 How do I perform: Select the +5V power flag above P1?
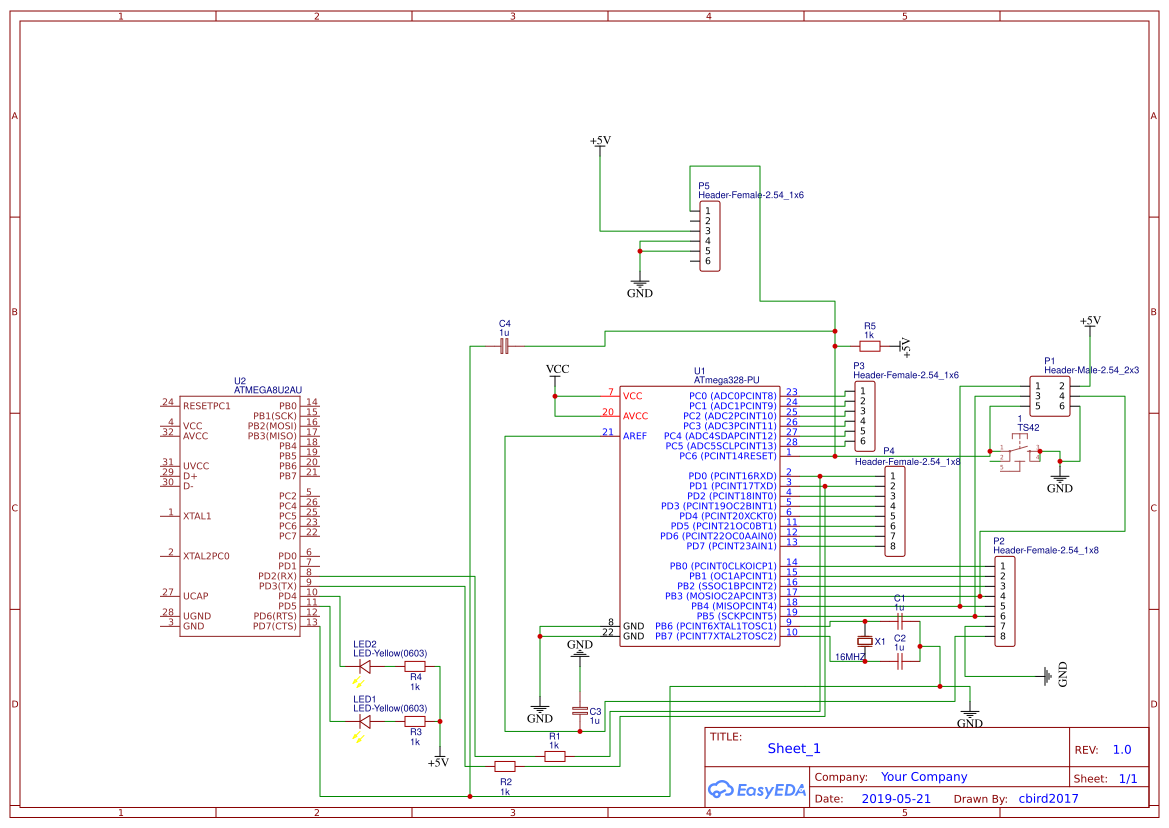coord(1089,322)
